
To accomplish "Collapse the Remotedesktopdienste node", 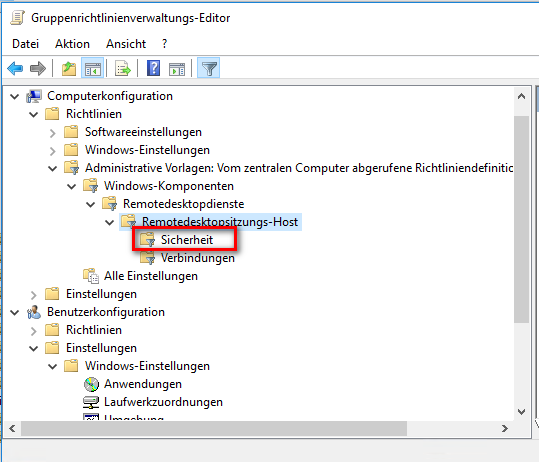I will 90,205.
